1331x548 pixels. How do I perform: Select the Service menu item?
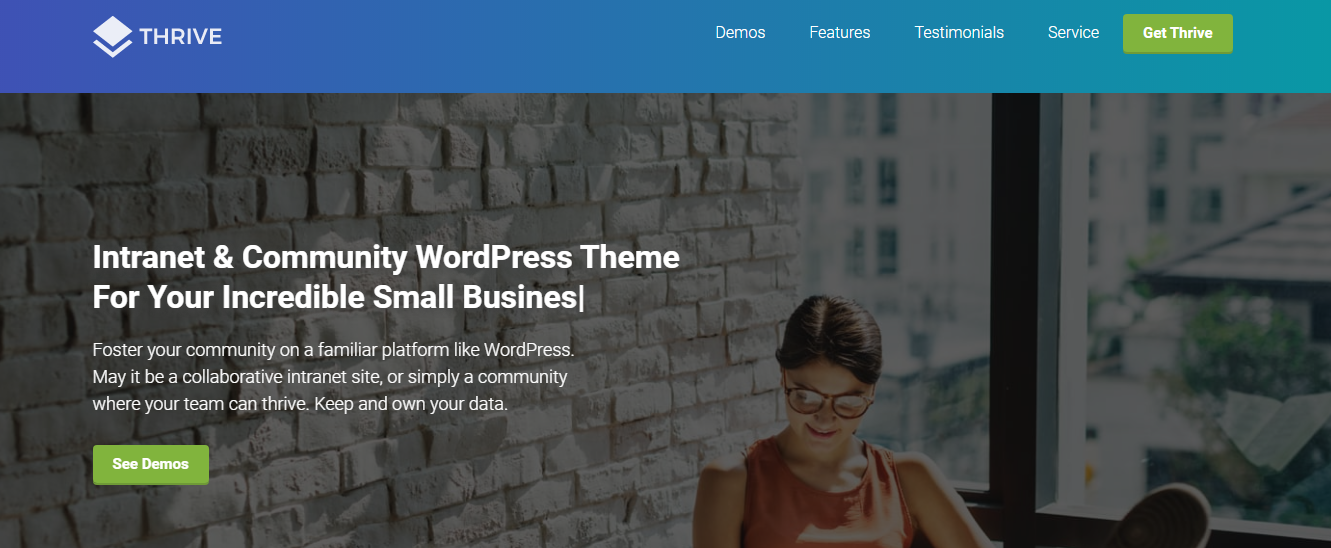click(1073, 32)
